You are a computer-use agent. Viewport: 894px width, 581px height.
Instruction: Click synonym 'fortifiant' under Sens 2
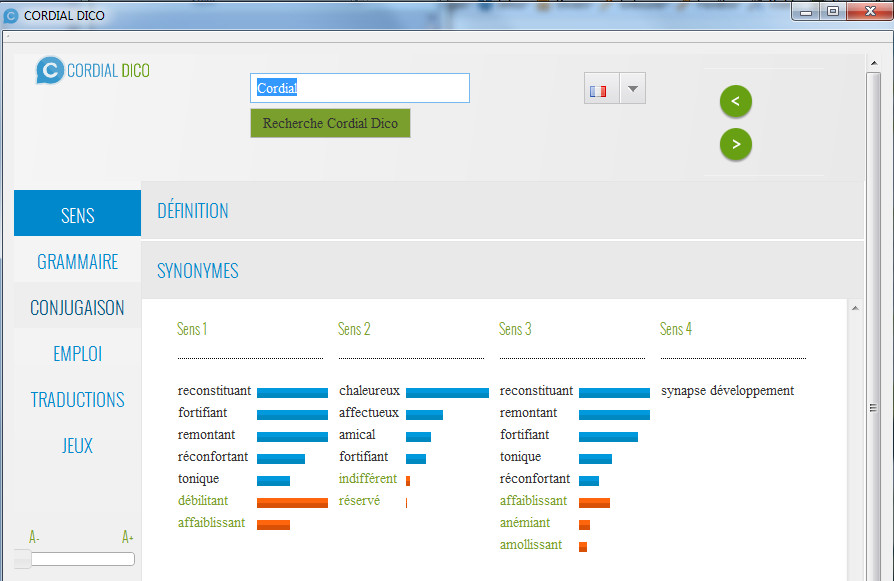364,457
